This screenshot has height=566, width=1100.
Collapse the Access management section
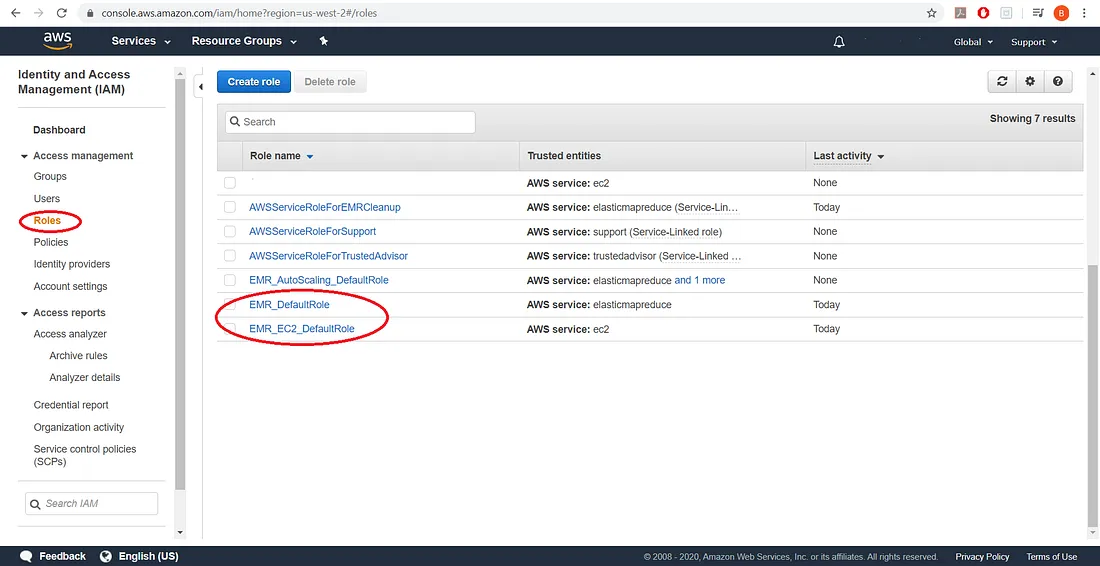pos(25,156)
